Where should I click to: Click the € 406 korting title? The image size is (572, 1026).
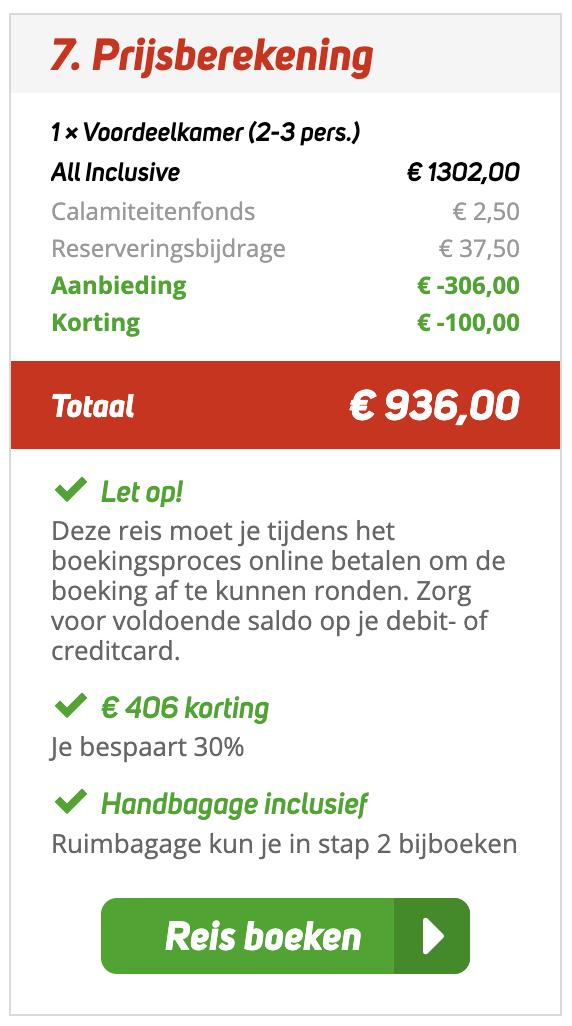(185, 708)
